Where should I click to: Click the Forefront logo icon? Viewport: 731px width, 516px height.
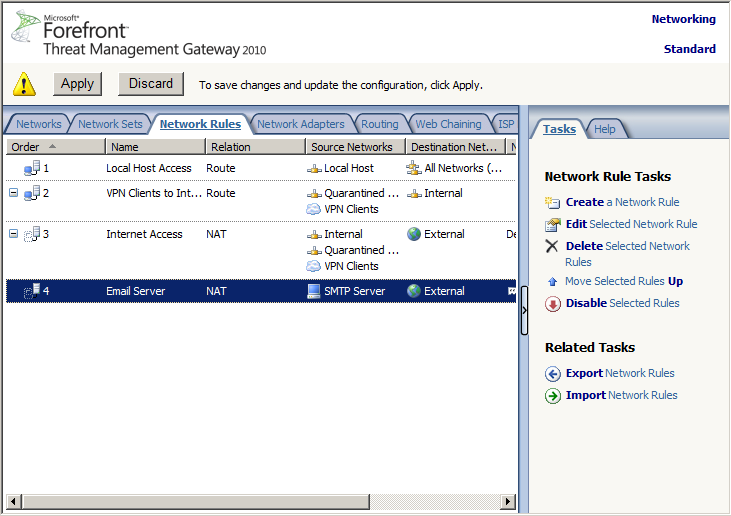[x=26, y=26]
